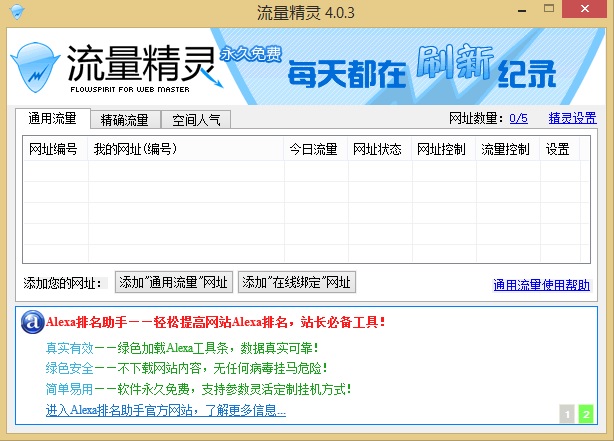Click the 流量控制 column header
The image size is (614, 441).
click(x=507, y=149)
